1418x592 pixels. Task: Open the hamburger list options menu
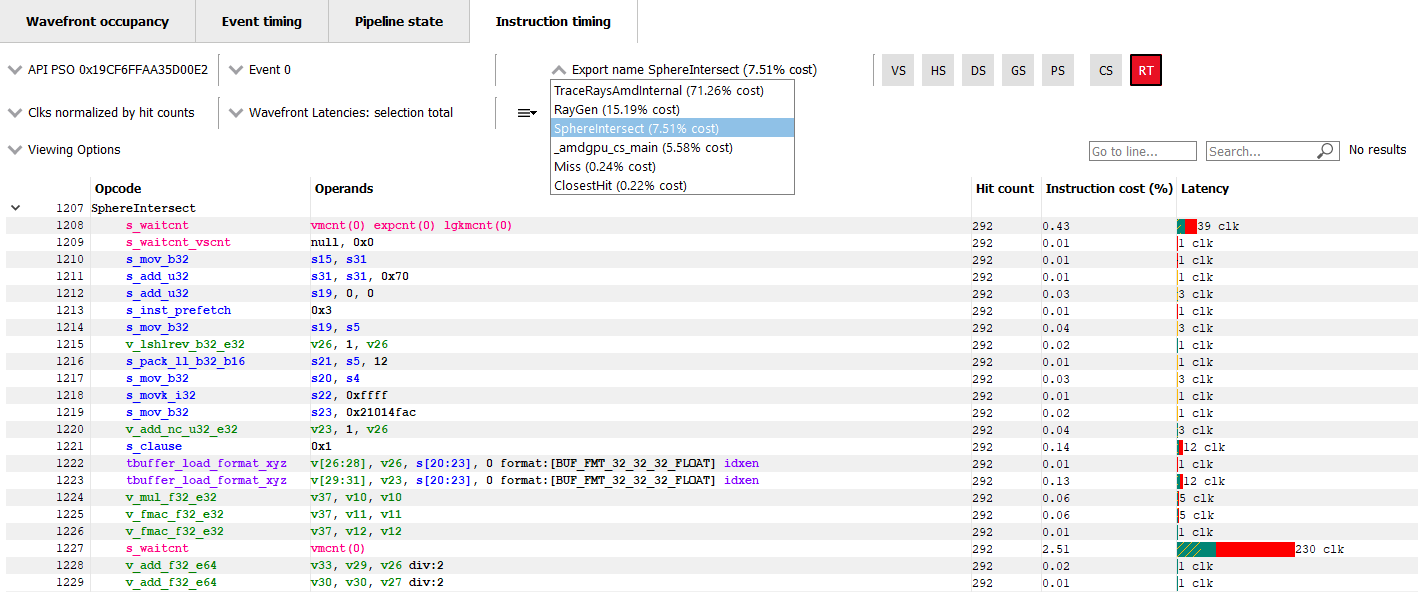[x=527, y=113]
